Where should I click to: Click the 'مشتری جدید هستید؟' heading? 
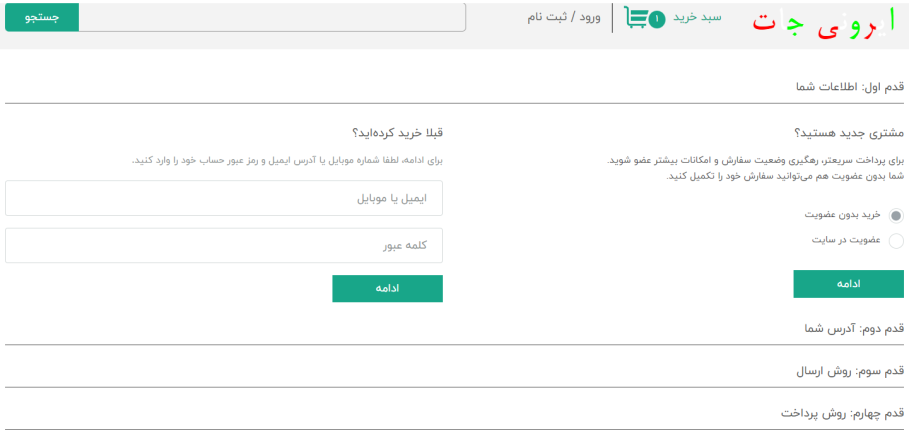pos(849,133)
